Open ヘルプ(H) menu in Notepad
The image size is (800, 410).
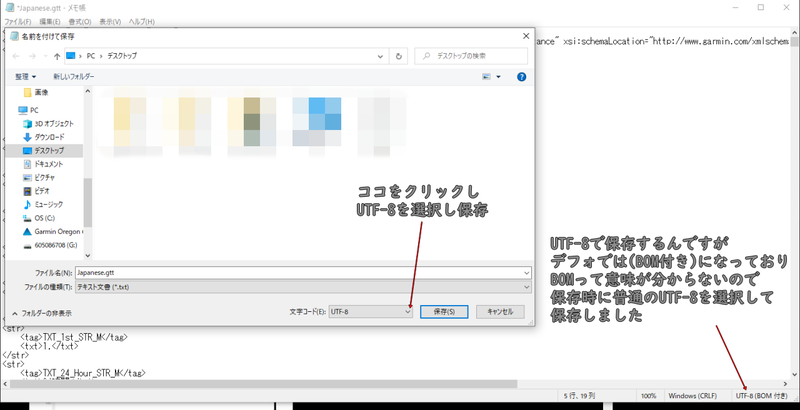141,21
